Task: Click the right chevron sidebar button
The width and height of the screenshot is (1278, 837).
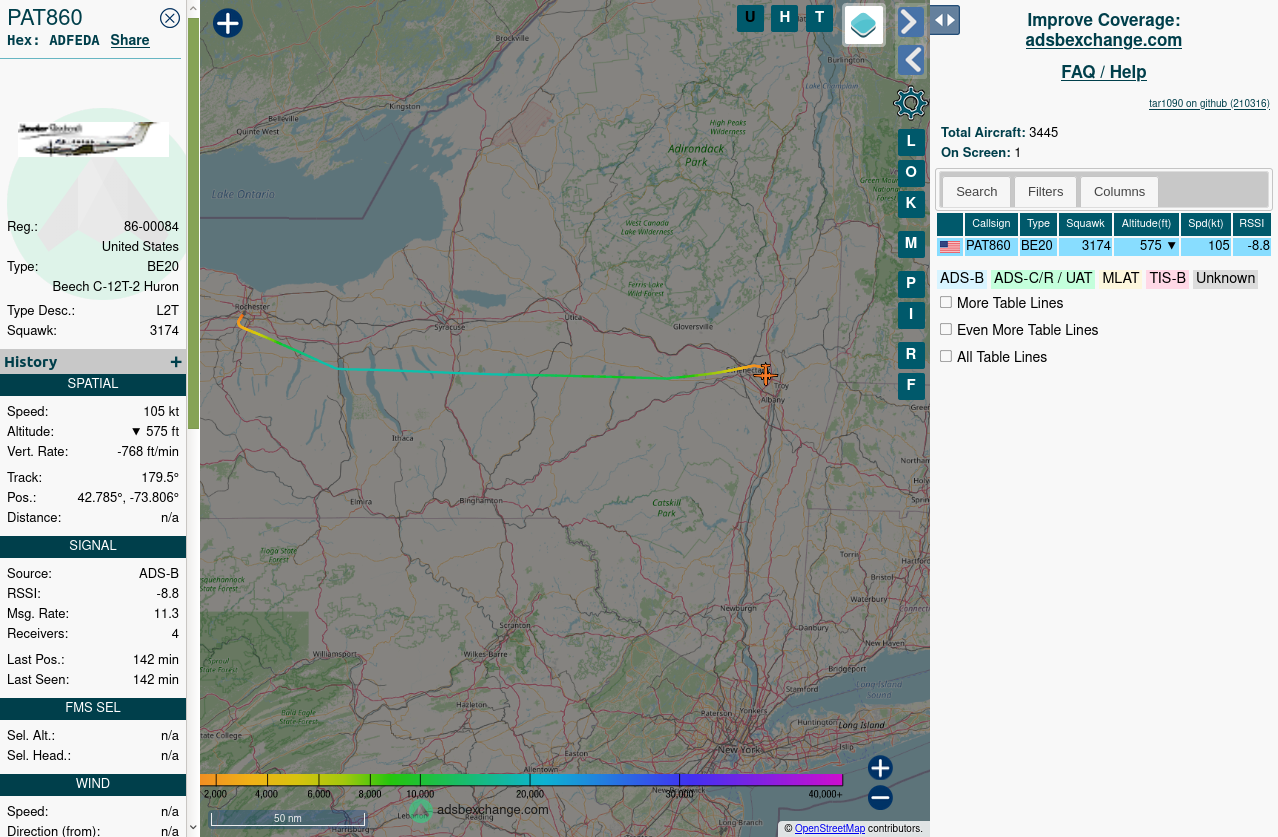Action: click(x=911, y=22)
